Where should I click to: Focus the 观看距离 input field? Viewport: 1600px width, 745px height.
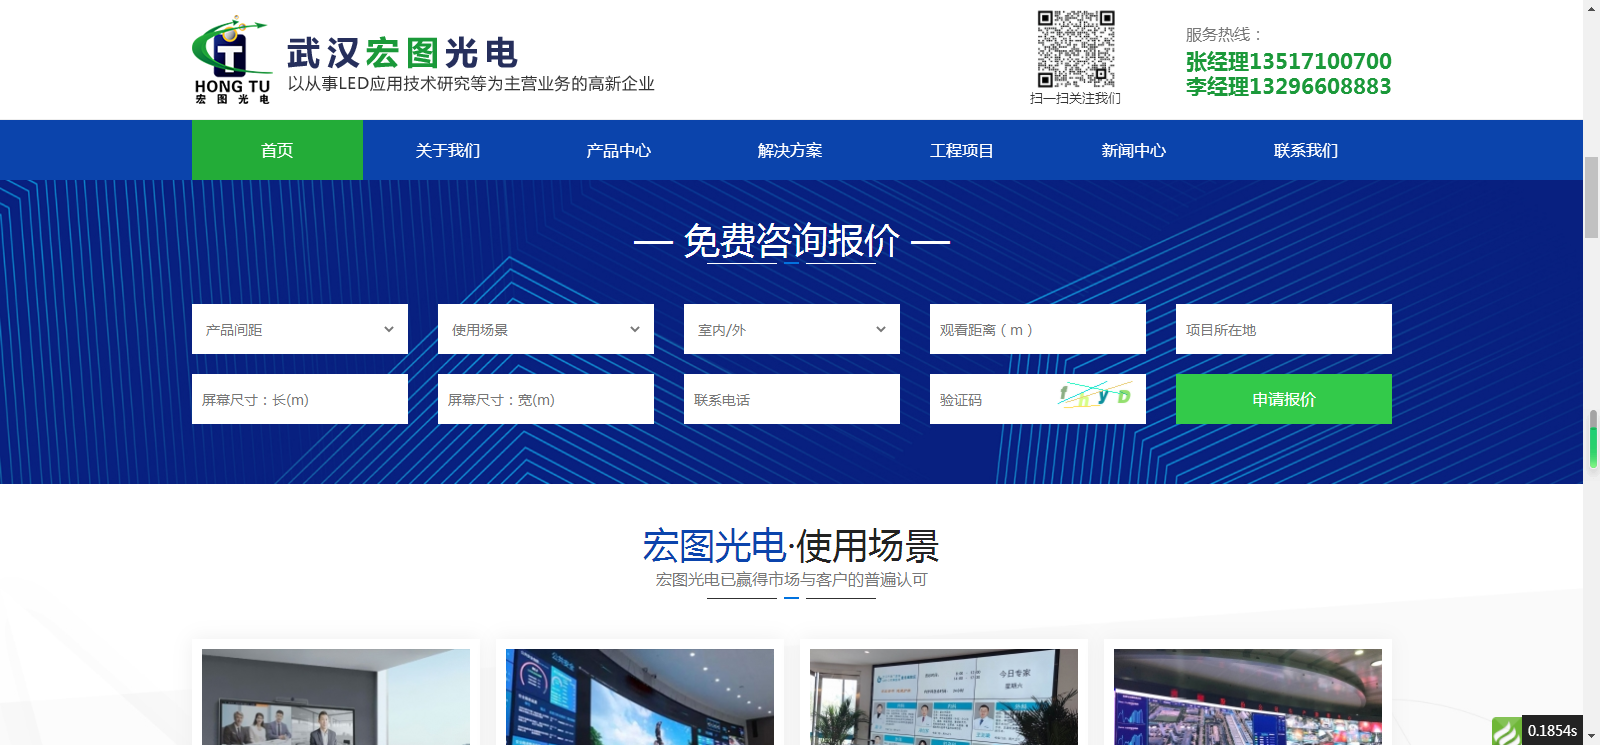coord(1037,329)
